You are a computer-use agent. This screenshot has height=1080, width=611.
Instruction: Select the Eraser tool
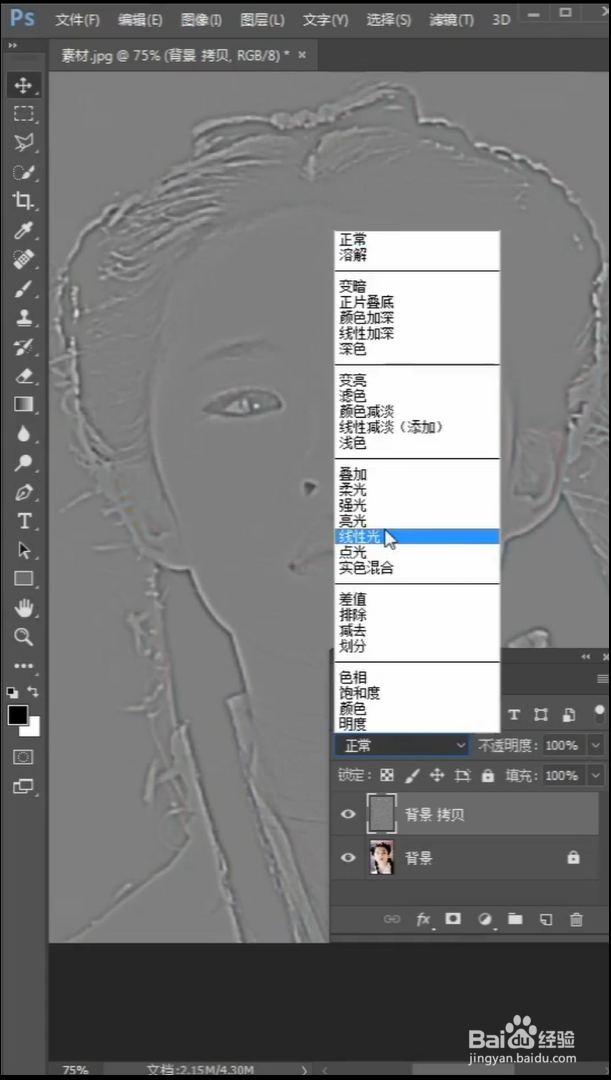[23, 375]
